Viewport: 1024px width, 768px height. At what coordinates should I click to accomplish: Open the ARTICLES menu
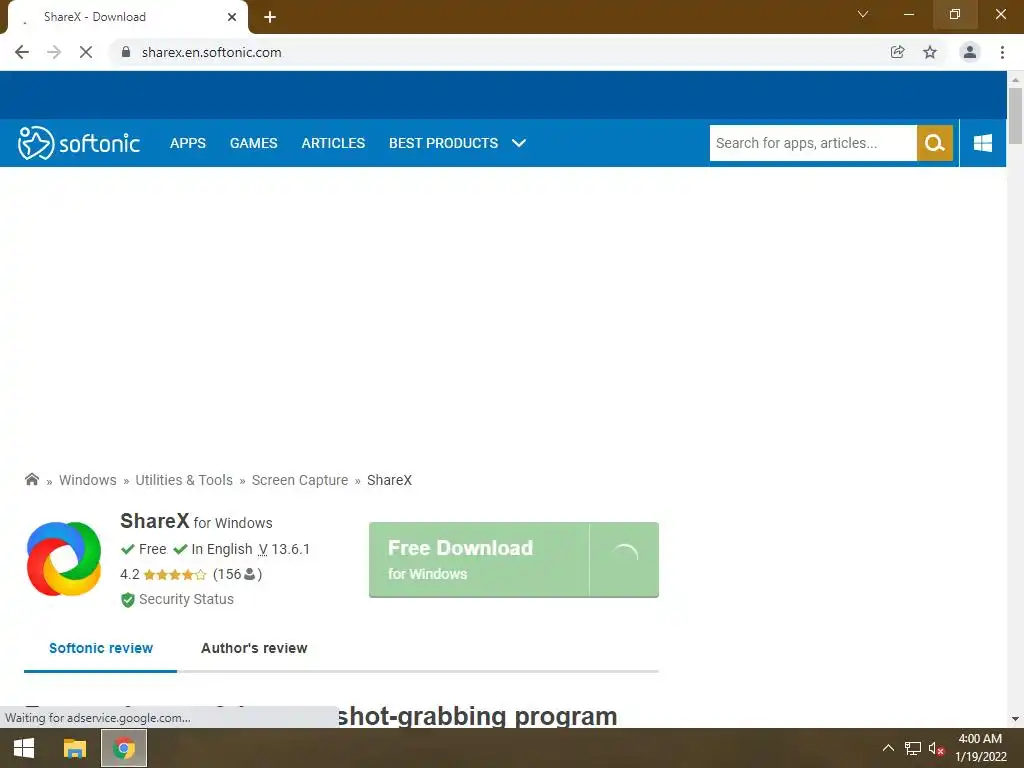333,143
